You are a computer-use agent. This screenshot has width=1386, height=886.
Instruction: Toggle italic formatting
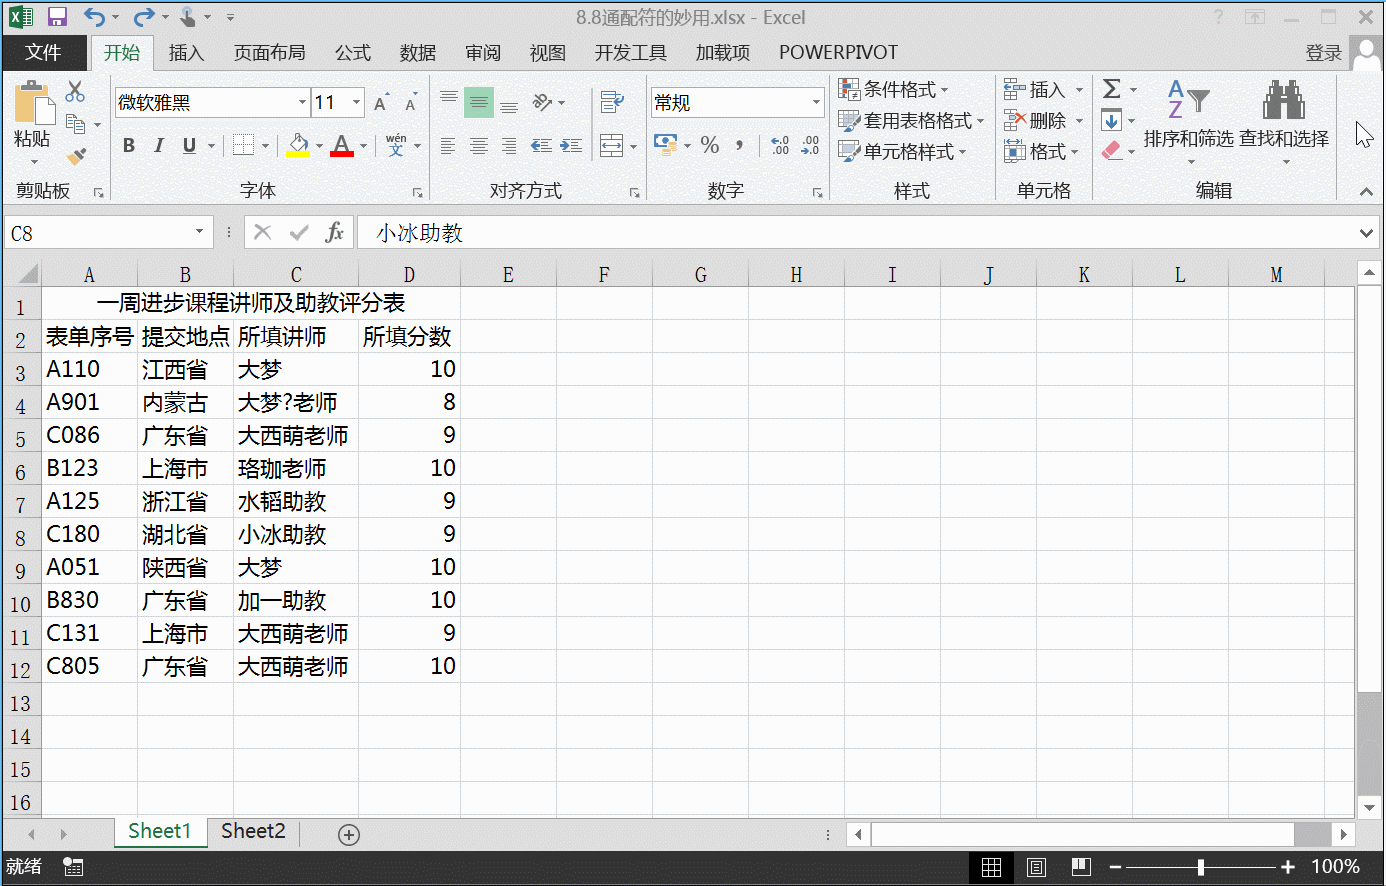pyautogui.click(x=158, y=145)
